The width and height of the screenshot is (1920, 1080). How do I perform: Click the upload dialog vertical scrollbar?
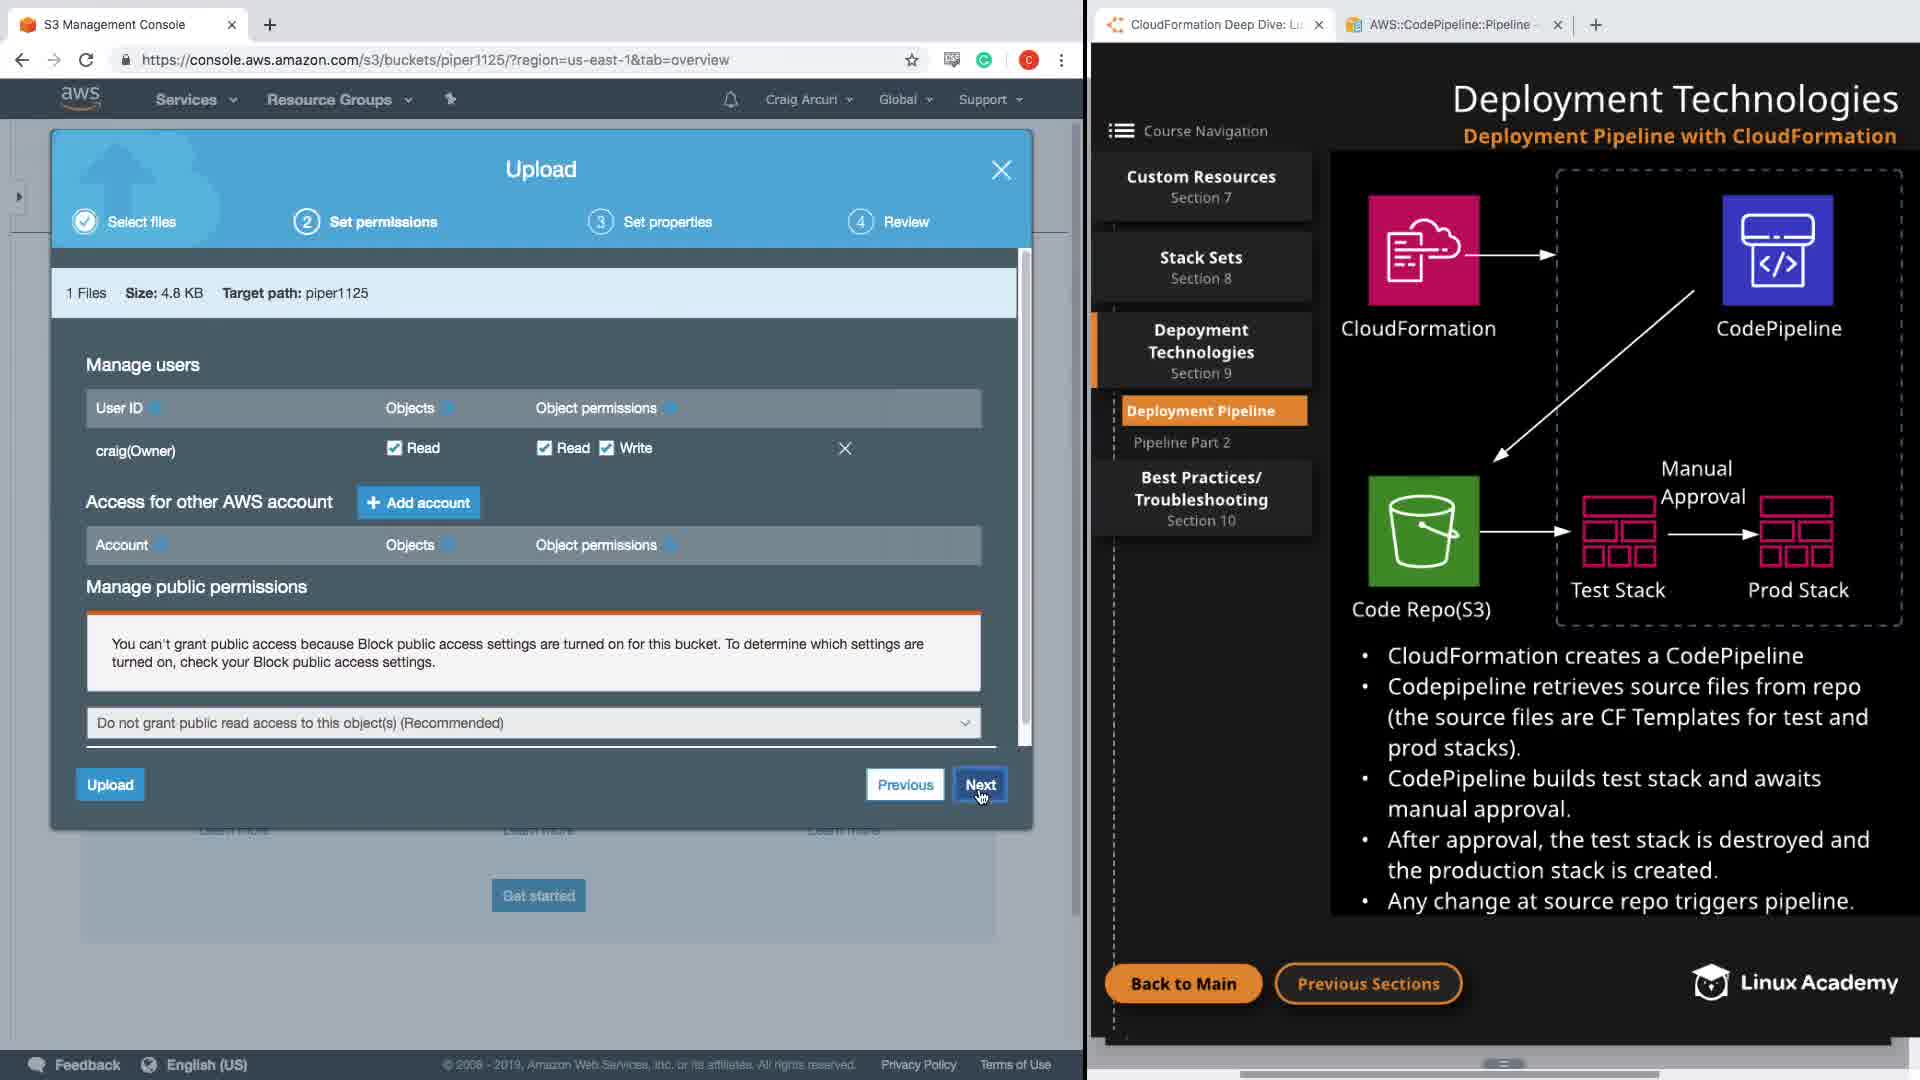tap(1024, 490)
